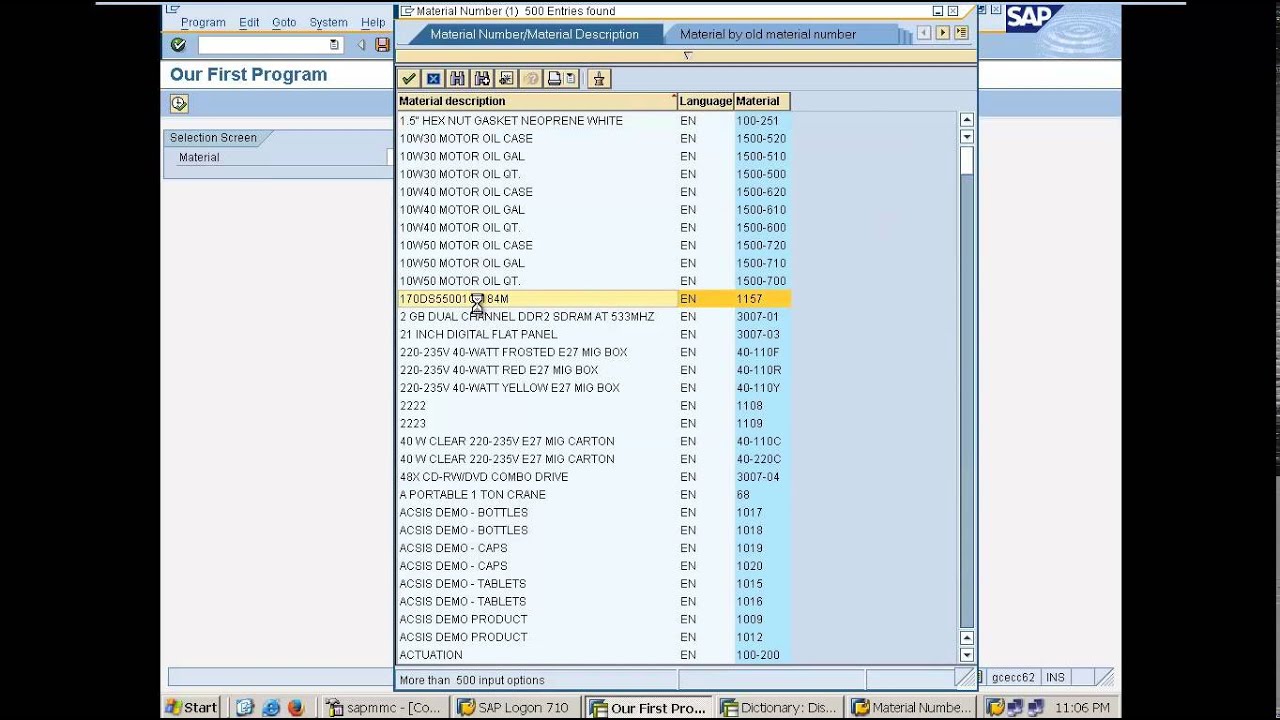Screen dimensions: 1280x720
Task: Select row 1.5" HEX NUT GASKET NEOPRENE WHITE
Action: [594, 121]
